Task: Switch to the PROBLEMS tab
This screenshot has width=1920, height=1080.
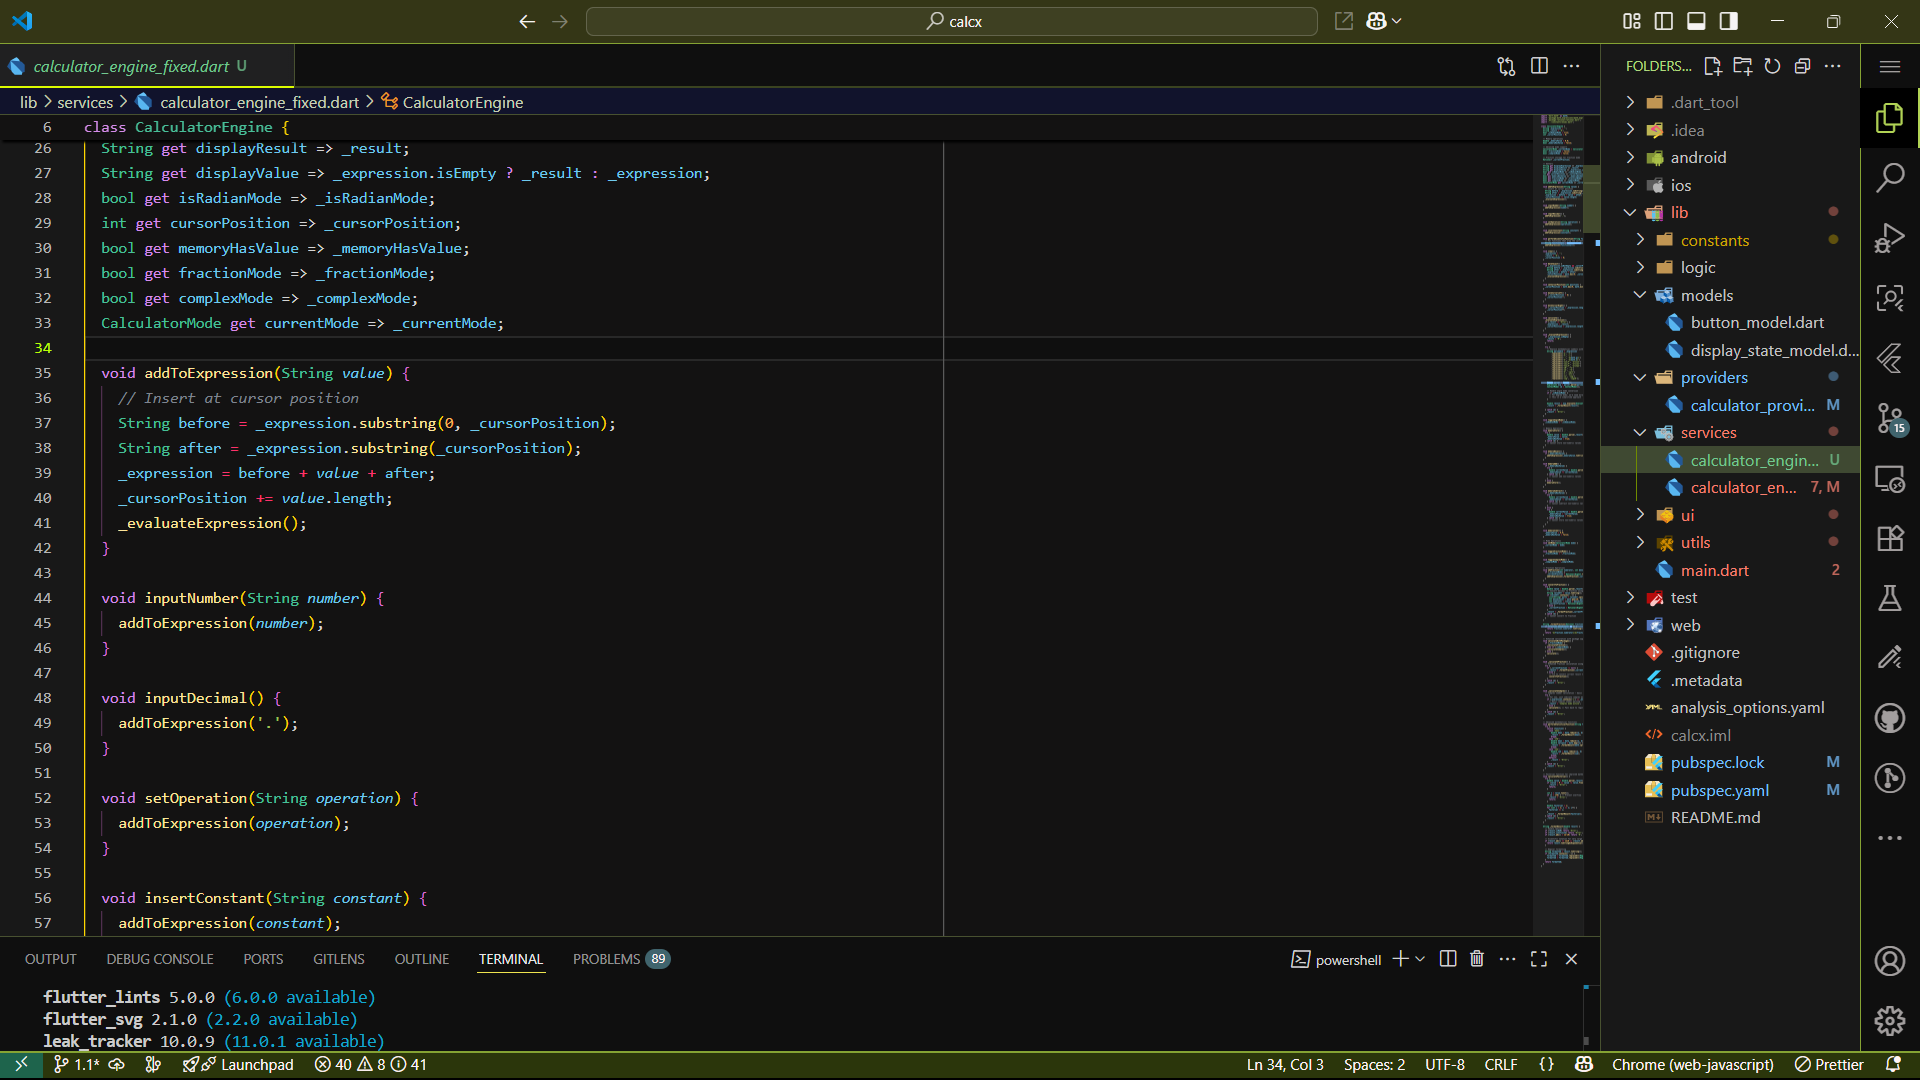Action: [606, 959]
